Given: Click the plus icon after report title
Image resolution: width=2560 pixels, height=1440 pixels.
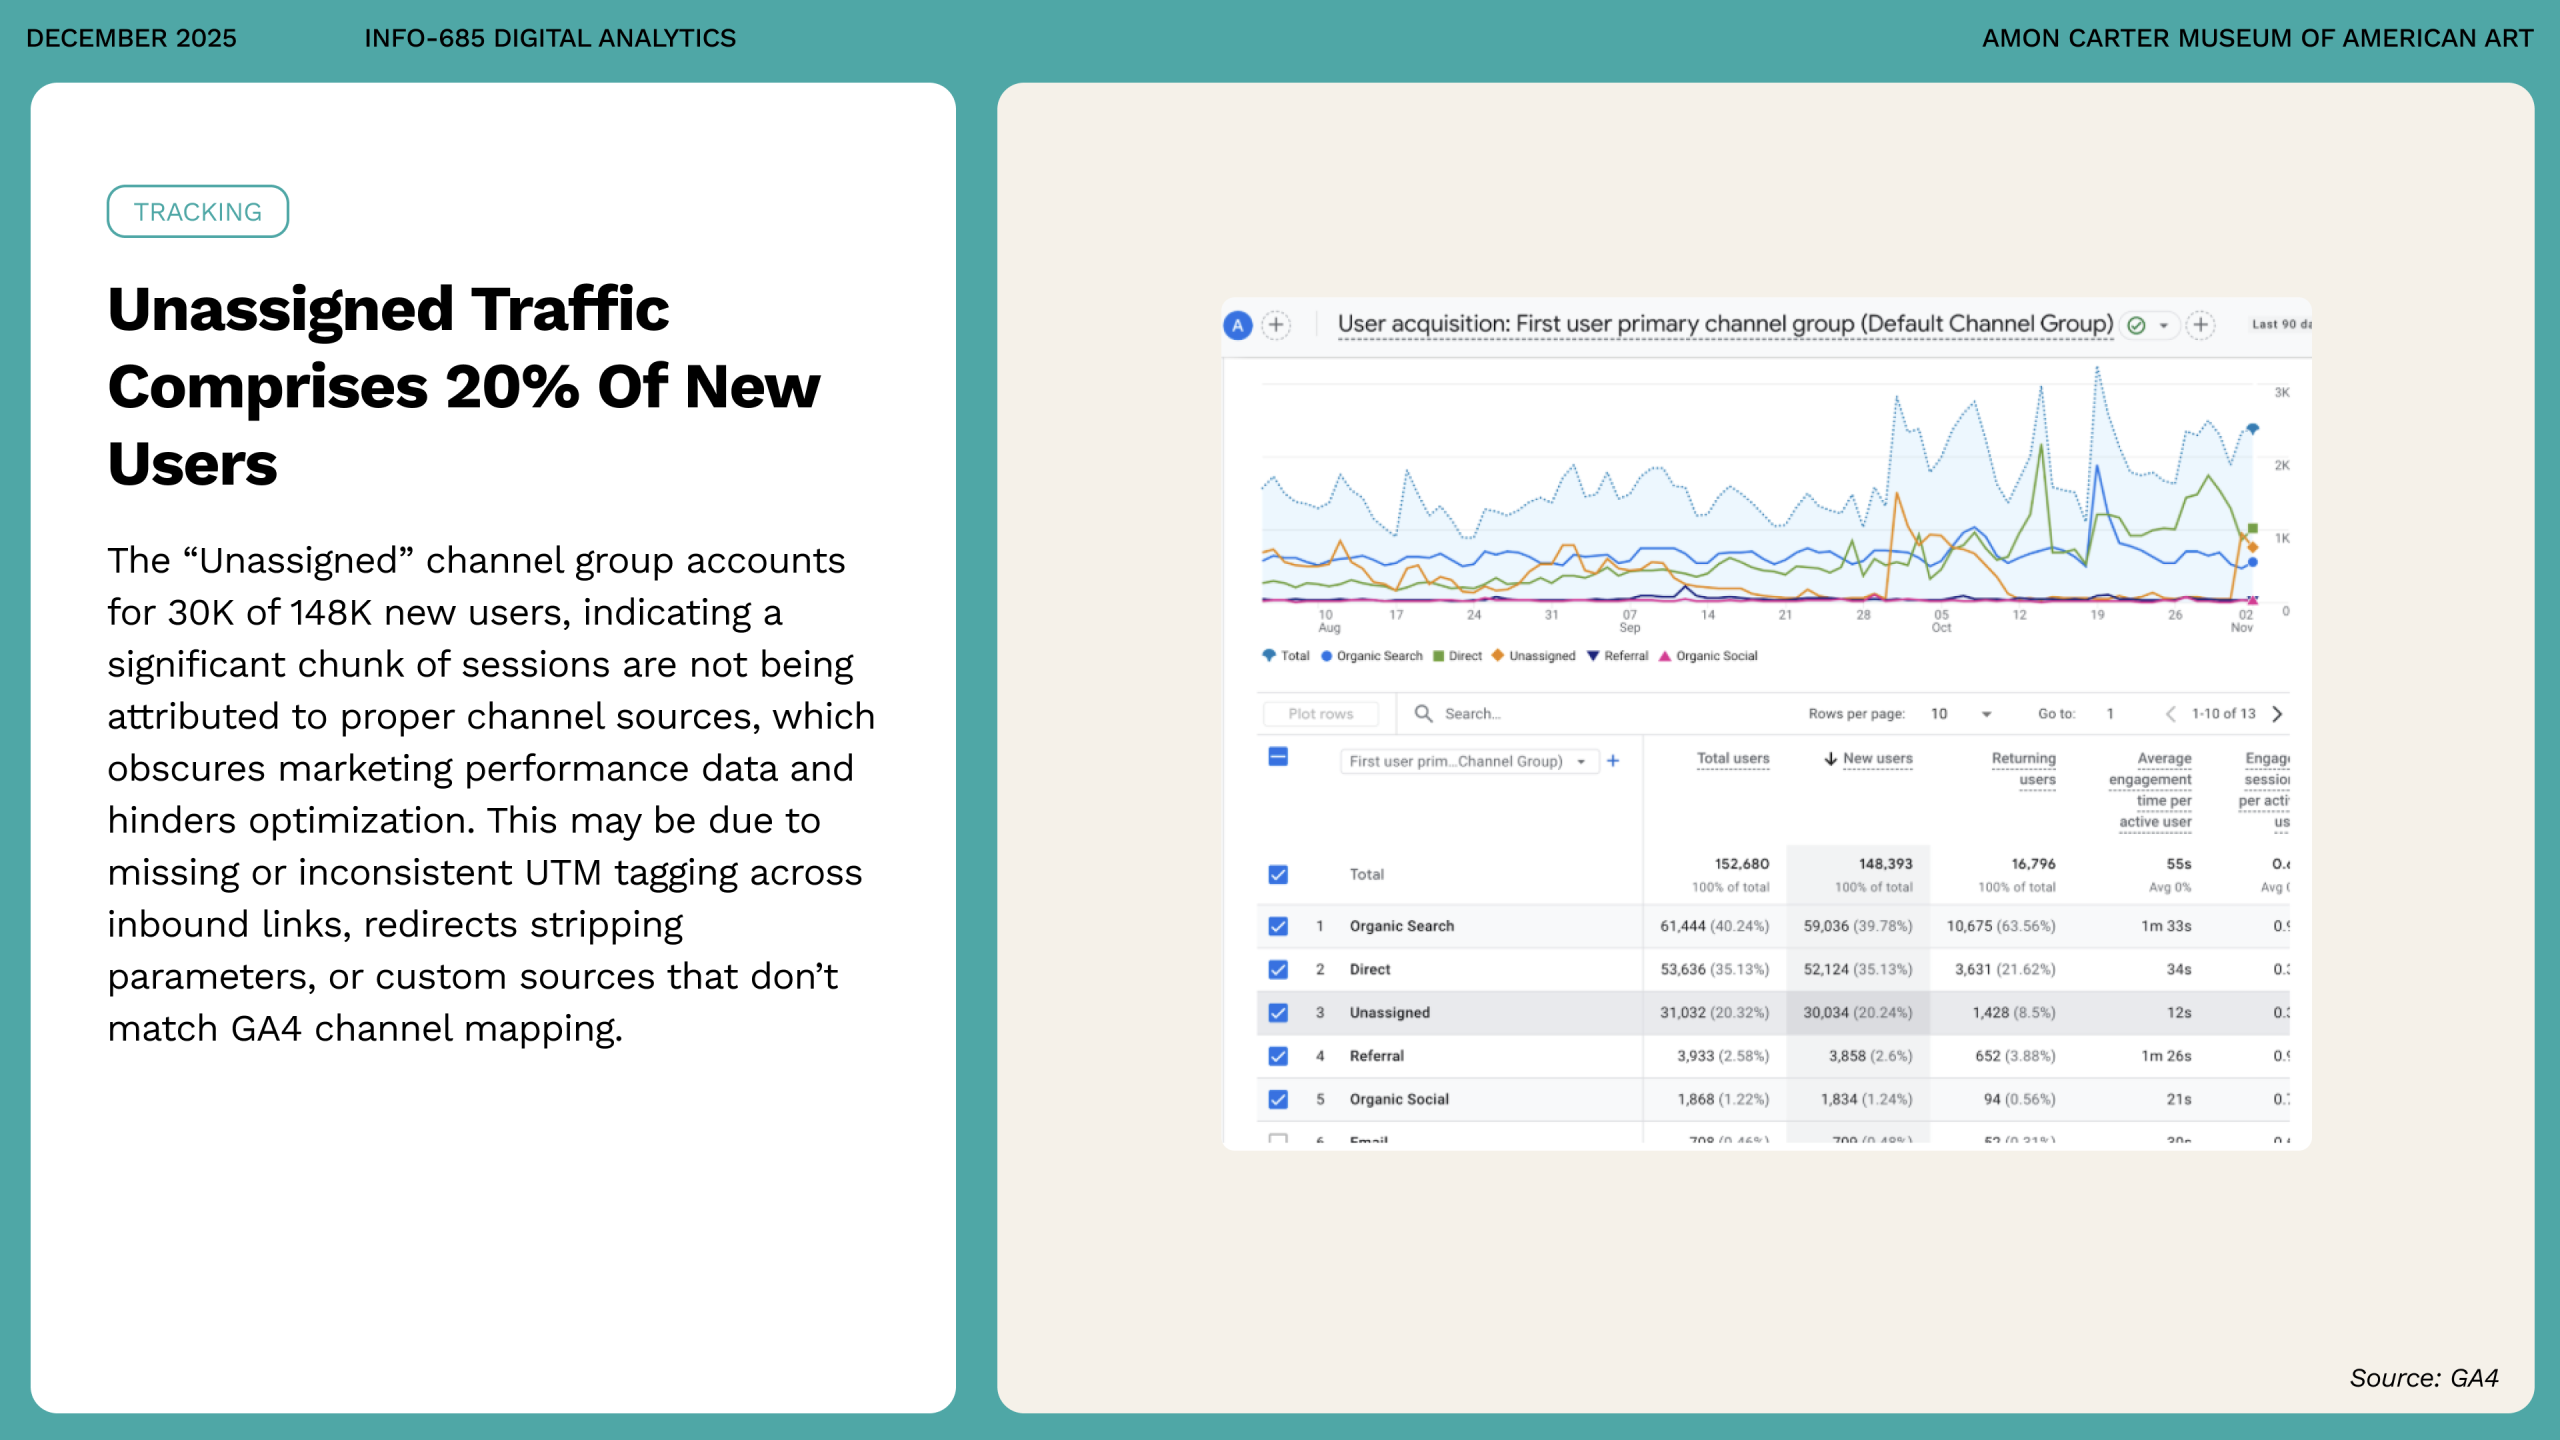Looking at the screenshot, I should 2200,325.
